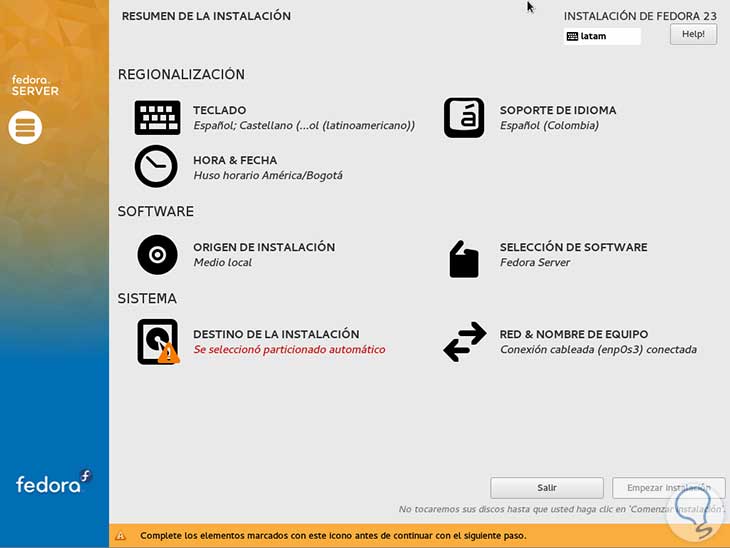The height and width of the screenshot is (548, 730).
Task: Open the TECLADO settings label
Action: (x=220, y=110)
